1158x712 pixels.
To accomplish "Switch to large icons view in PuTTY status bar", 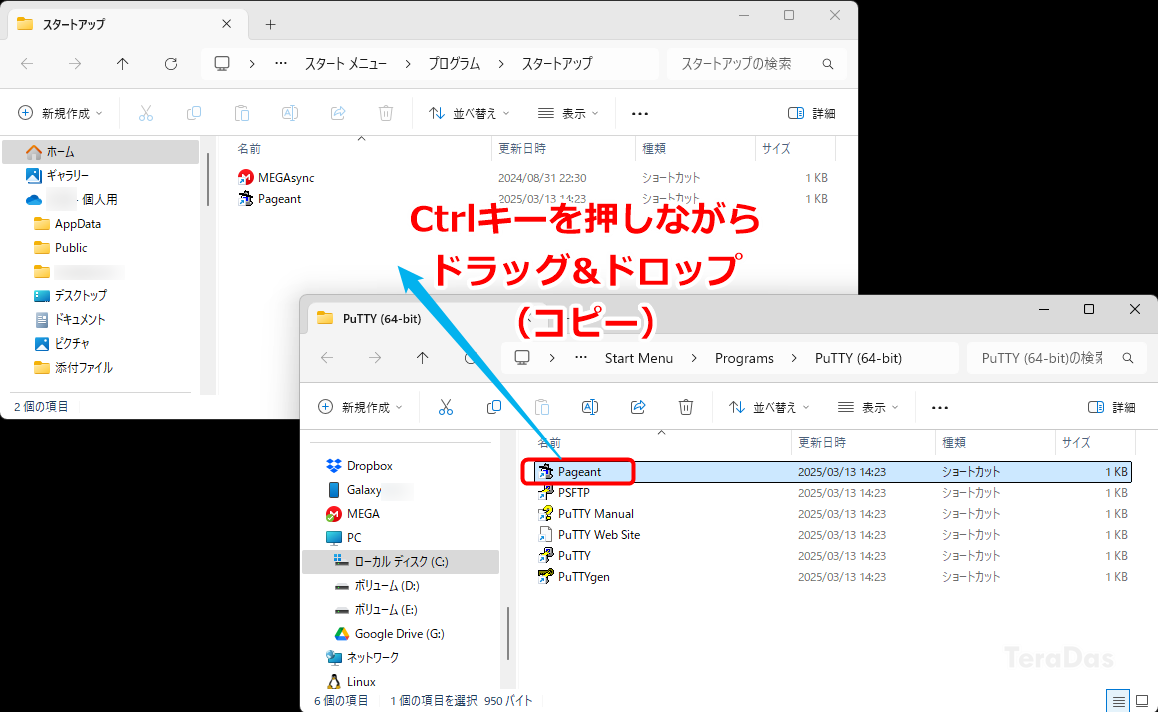I will (x=1143, y=701).
